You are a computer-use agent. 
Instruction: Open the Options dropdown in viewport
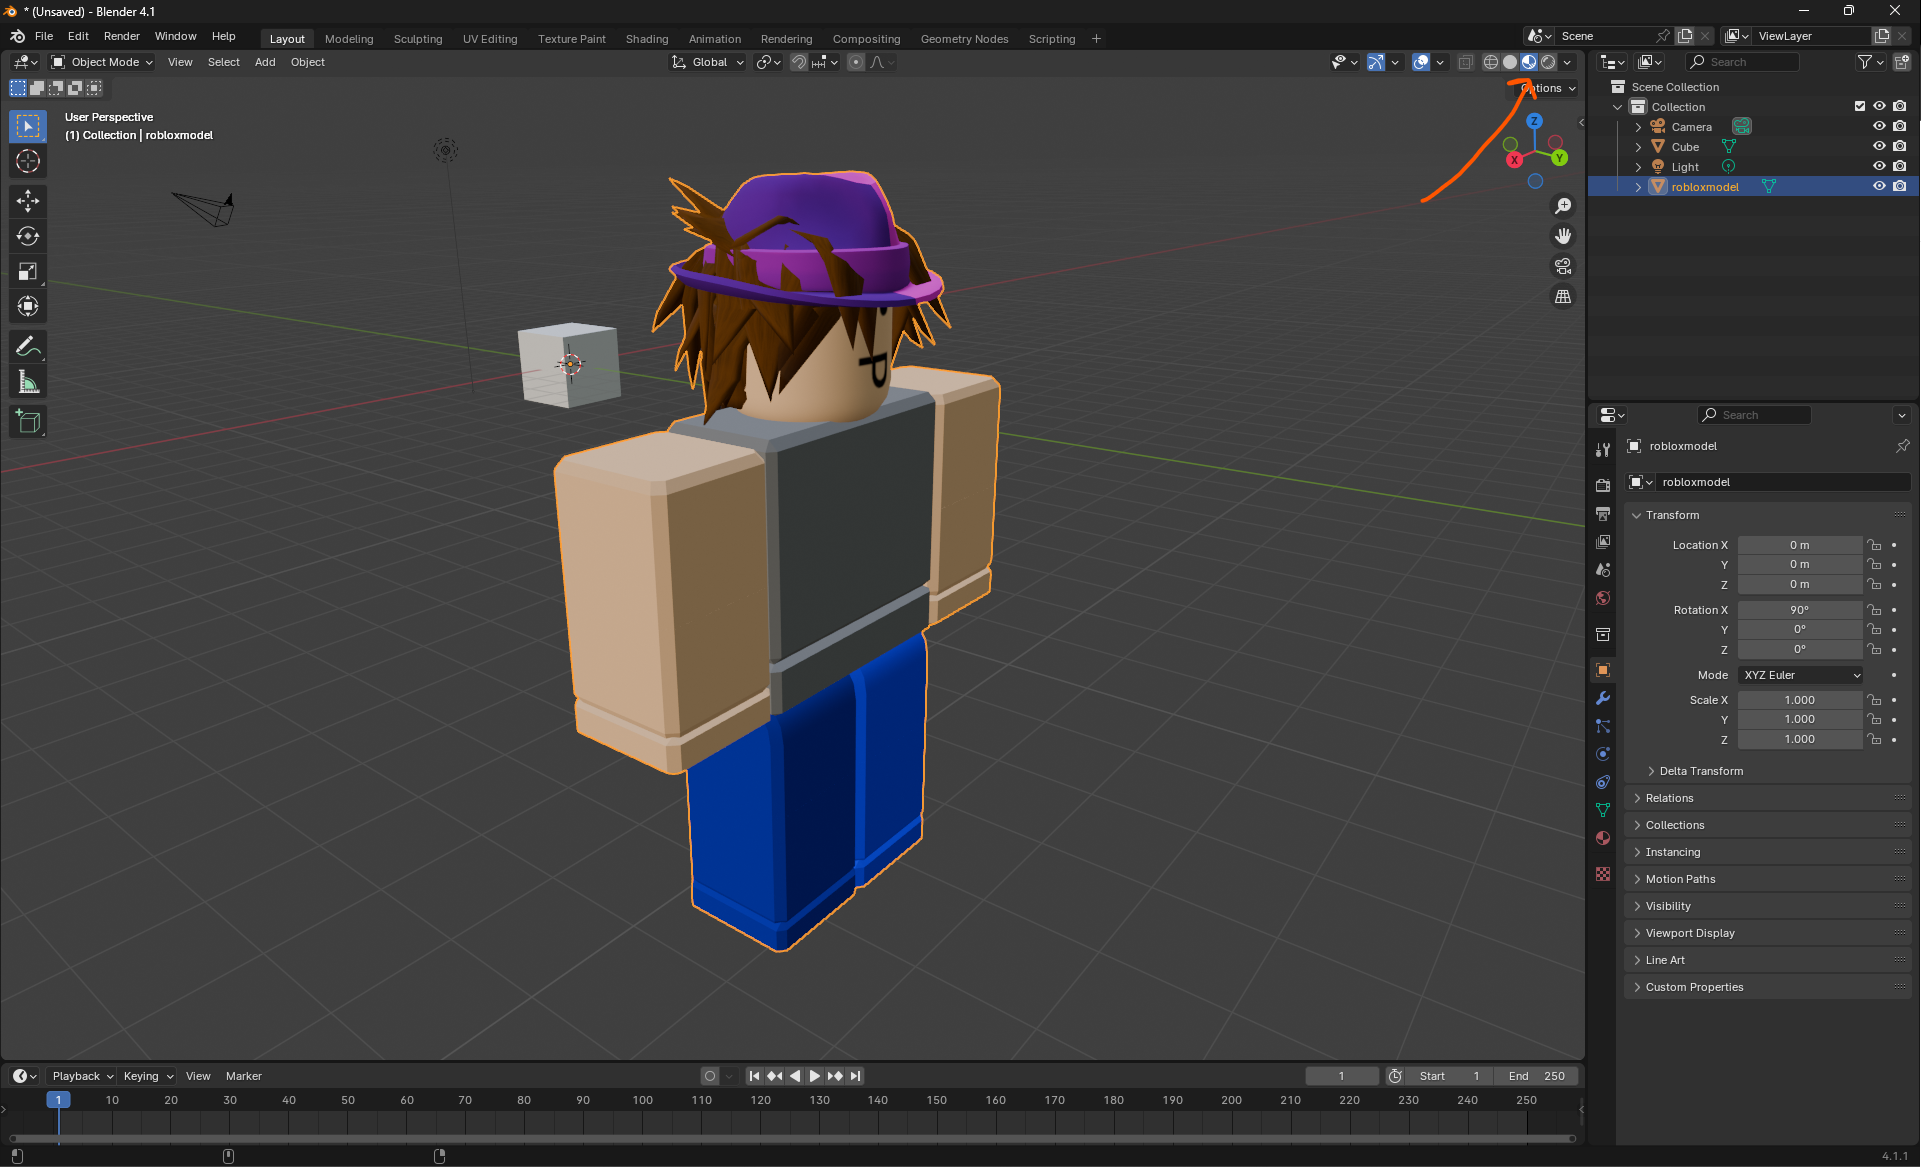1548,88
